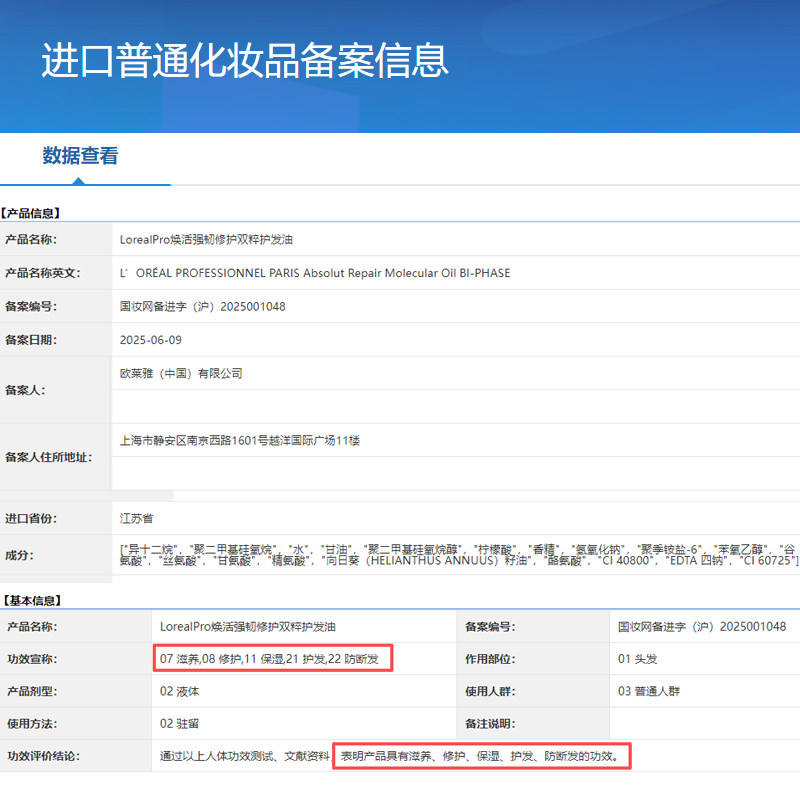The height and width of the screenshot is (800, 800).
Task: Click the 功效宣称: label
Action: click(x=32, y=659)
